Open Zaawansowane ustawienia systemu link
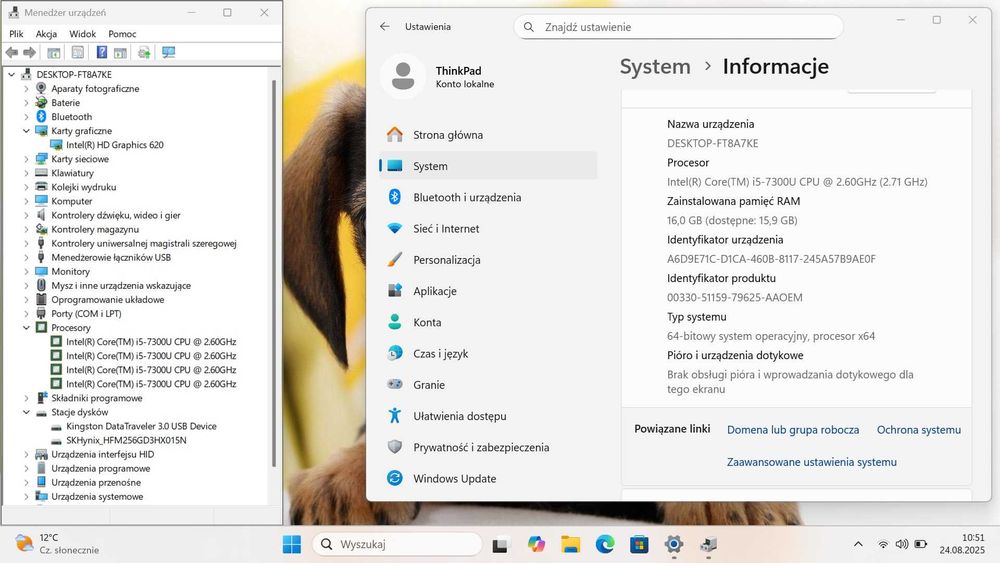This screenshot has width=1000, height=563. click(811, 462)
